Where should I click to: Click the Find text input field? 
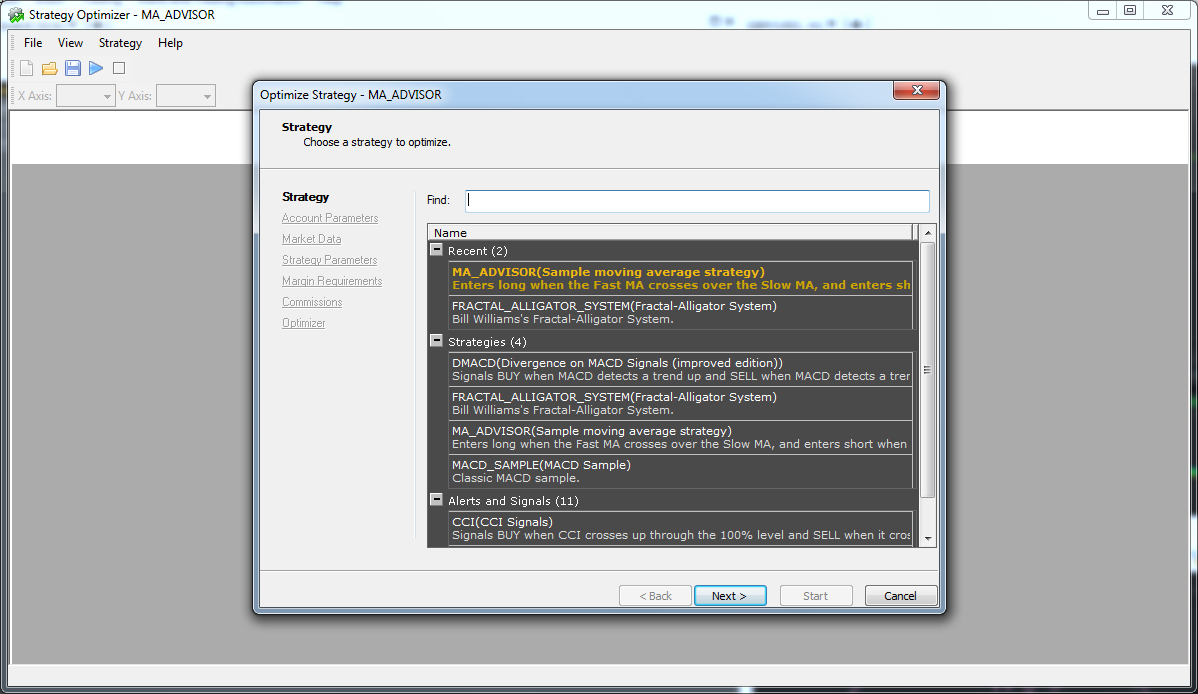tap(697, 200)
